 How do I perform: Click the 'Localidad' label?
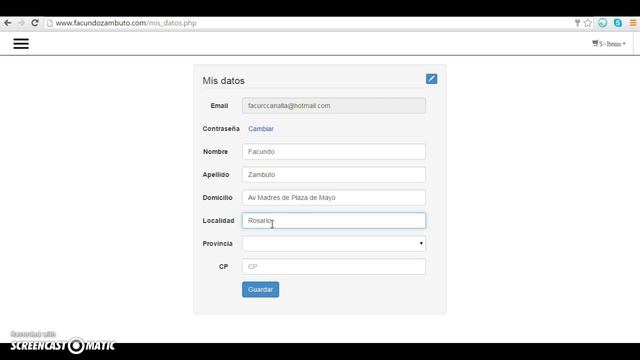pos(218,220)
